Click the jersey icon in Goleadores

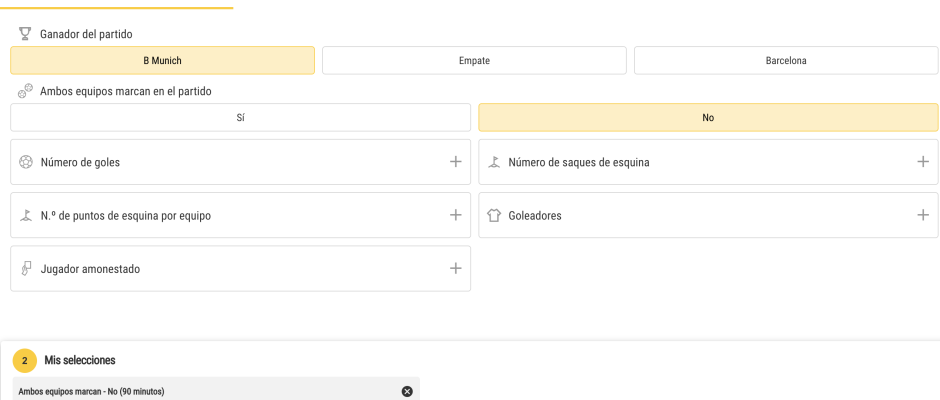click(x=494, y=215)
